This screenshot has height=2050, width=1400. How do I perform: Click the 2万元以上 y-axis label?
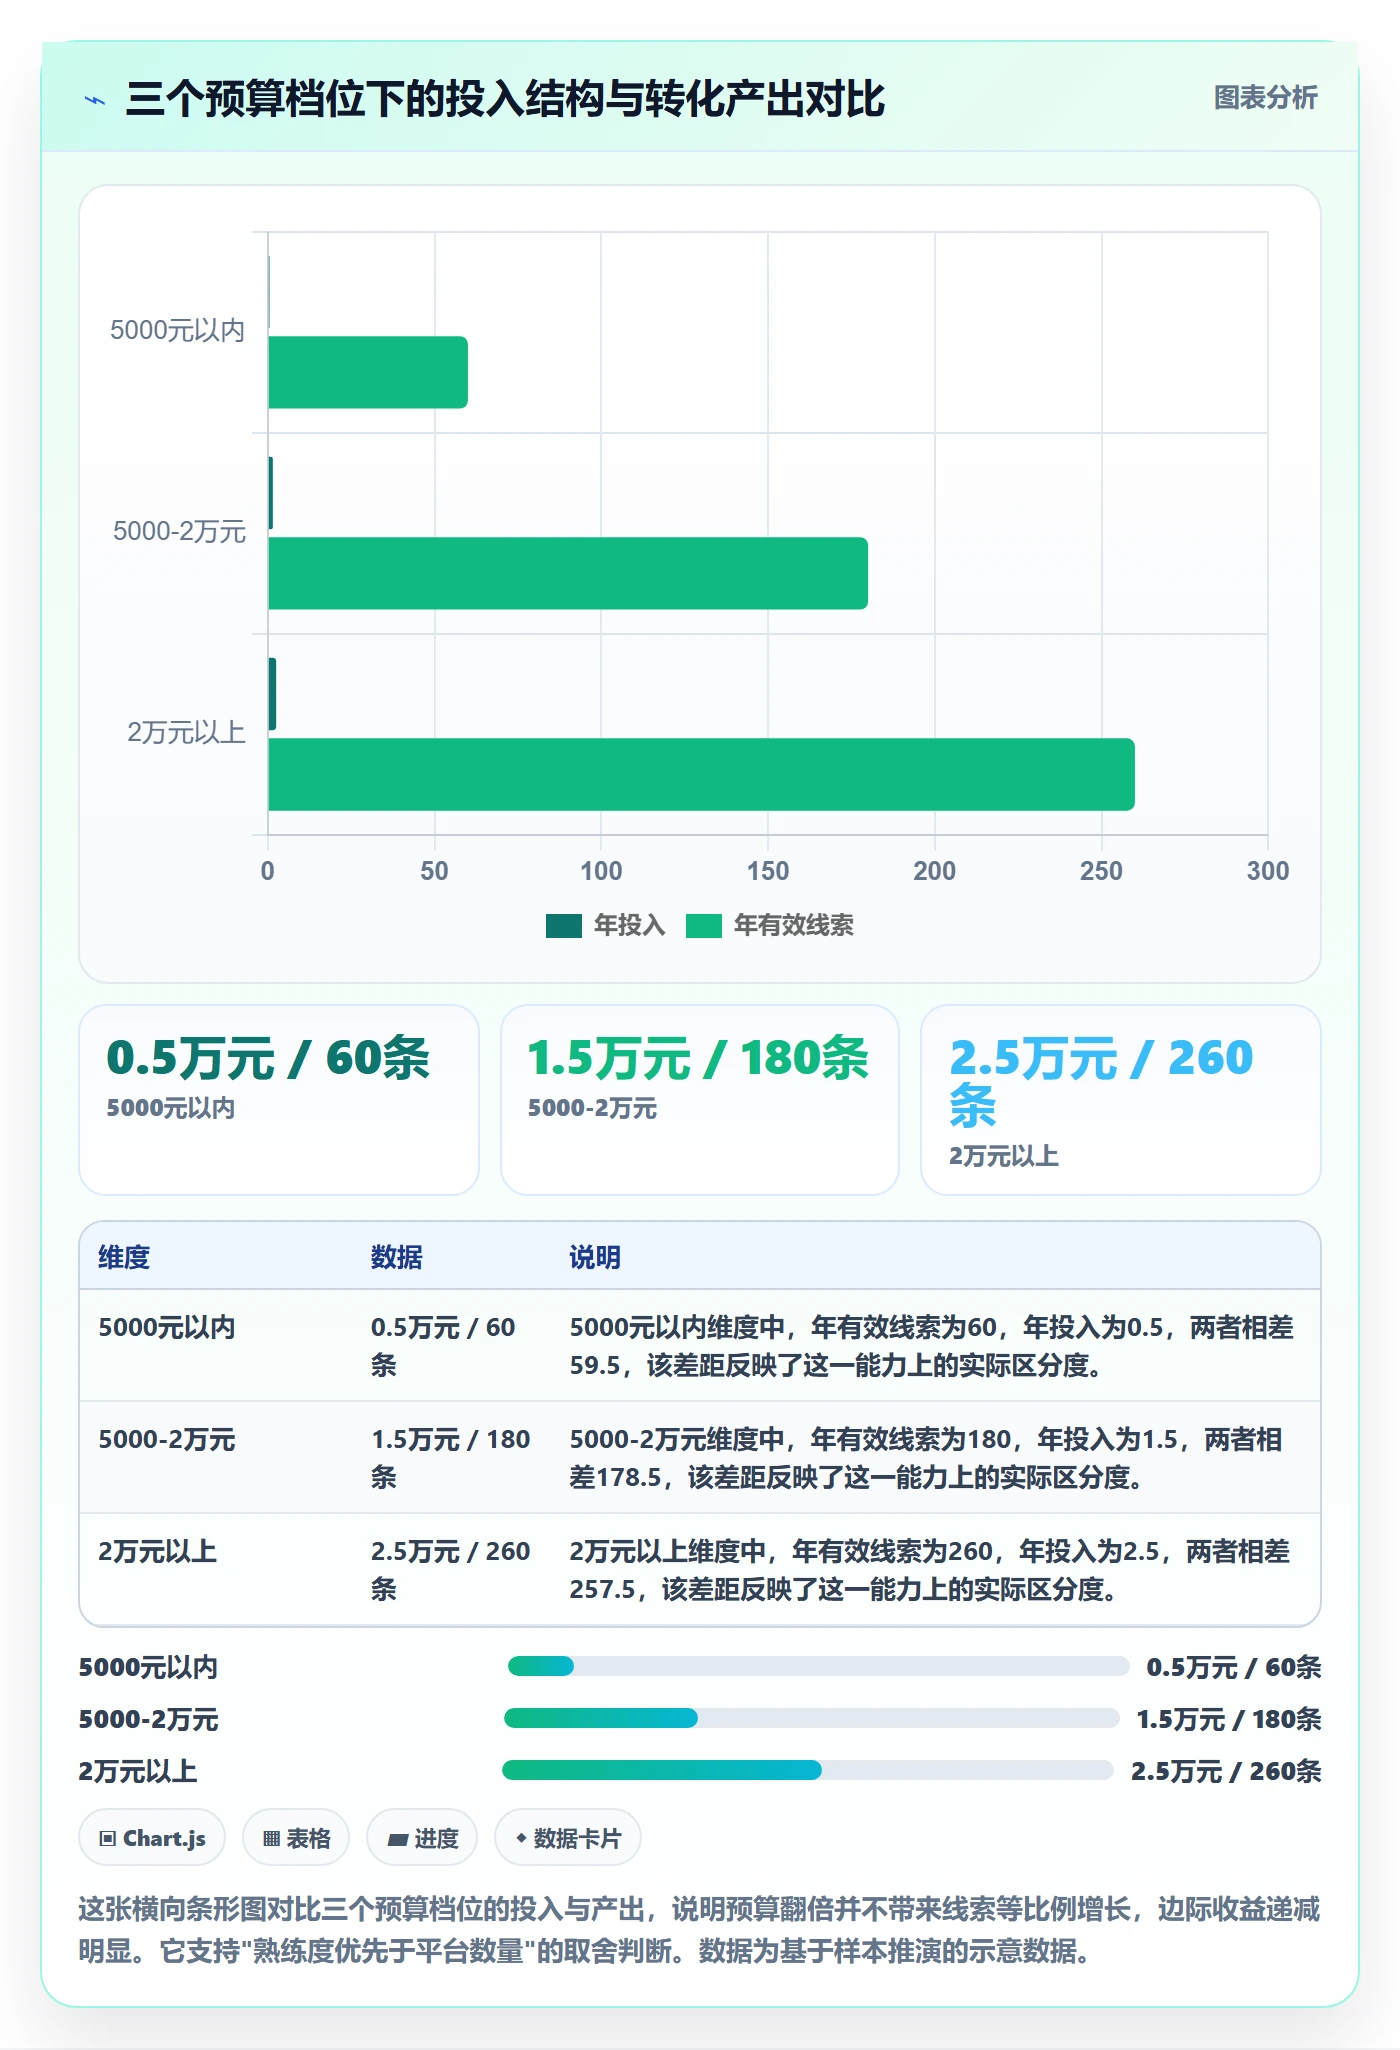point(186,733)
